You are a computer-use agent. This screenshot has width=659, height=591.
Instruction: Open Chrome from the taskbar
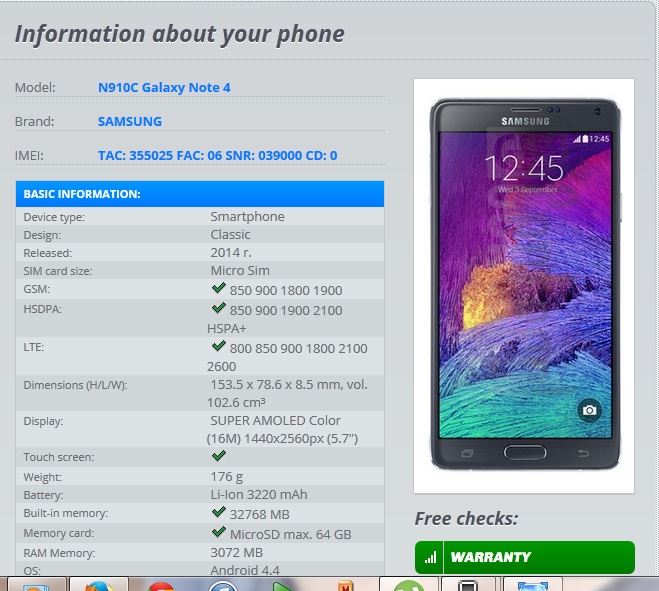(x=161, y=586)
